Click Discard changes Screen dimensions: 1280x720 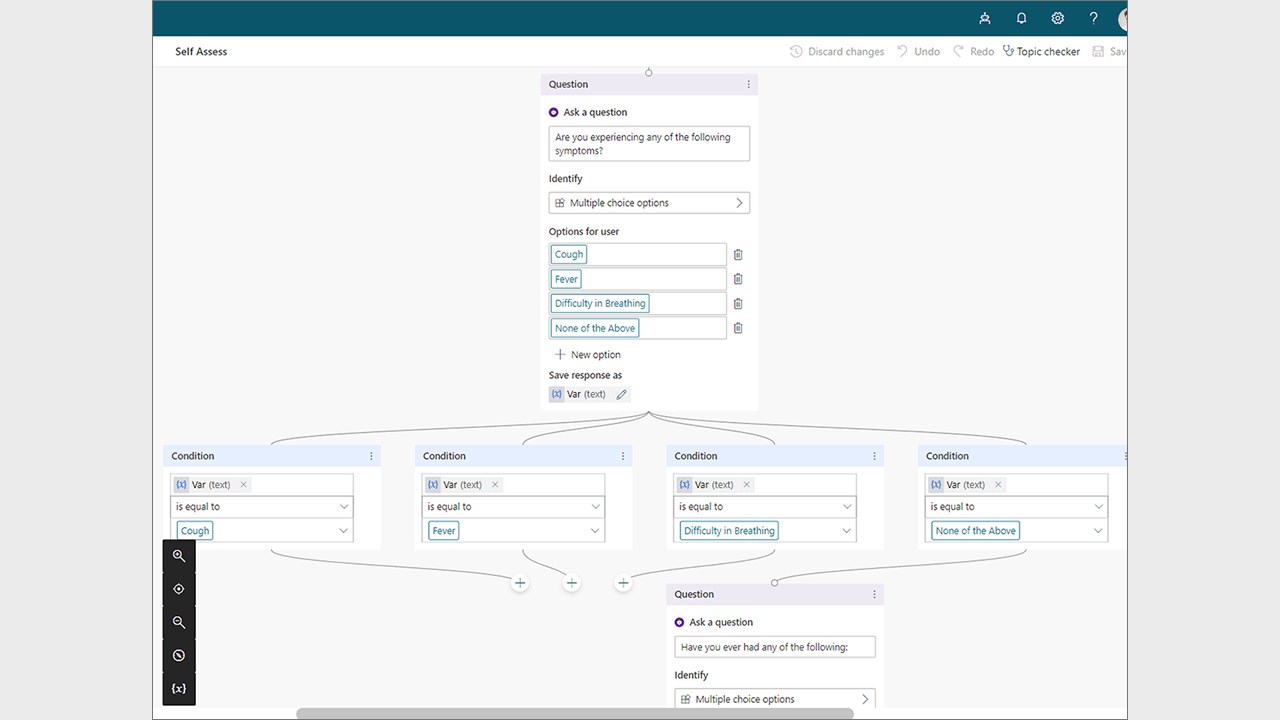click(837, 52)
